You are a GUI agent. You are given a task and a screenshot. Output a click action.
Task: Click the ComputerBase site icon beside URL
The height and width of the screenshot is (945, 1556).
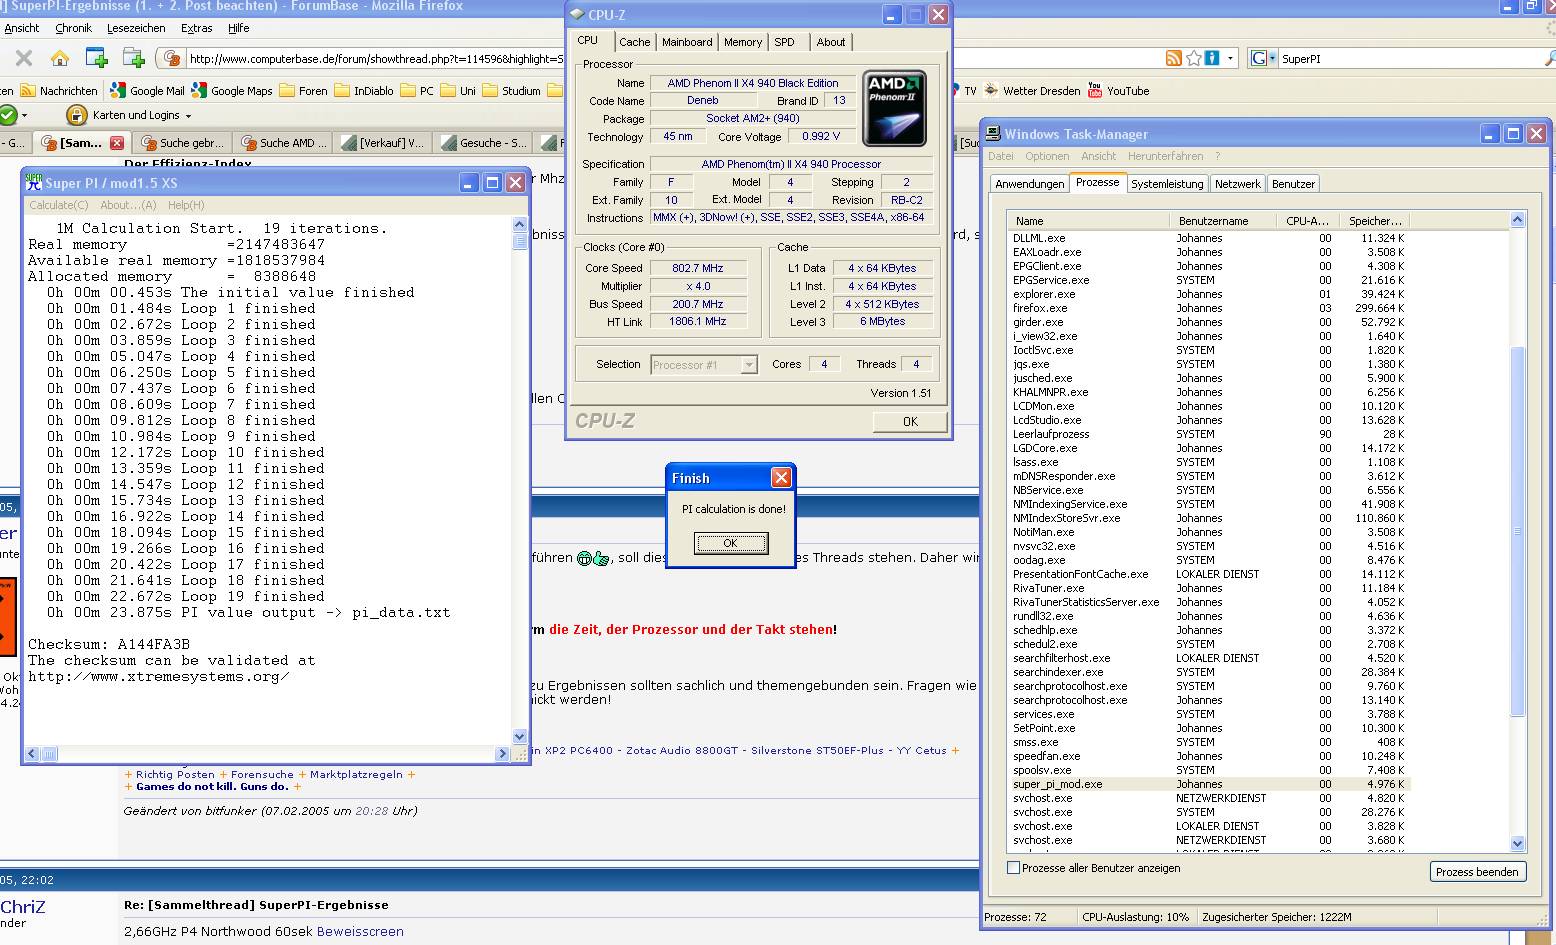pyautogui.click(x=172, y=58)
